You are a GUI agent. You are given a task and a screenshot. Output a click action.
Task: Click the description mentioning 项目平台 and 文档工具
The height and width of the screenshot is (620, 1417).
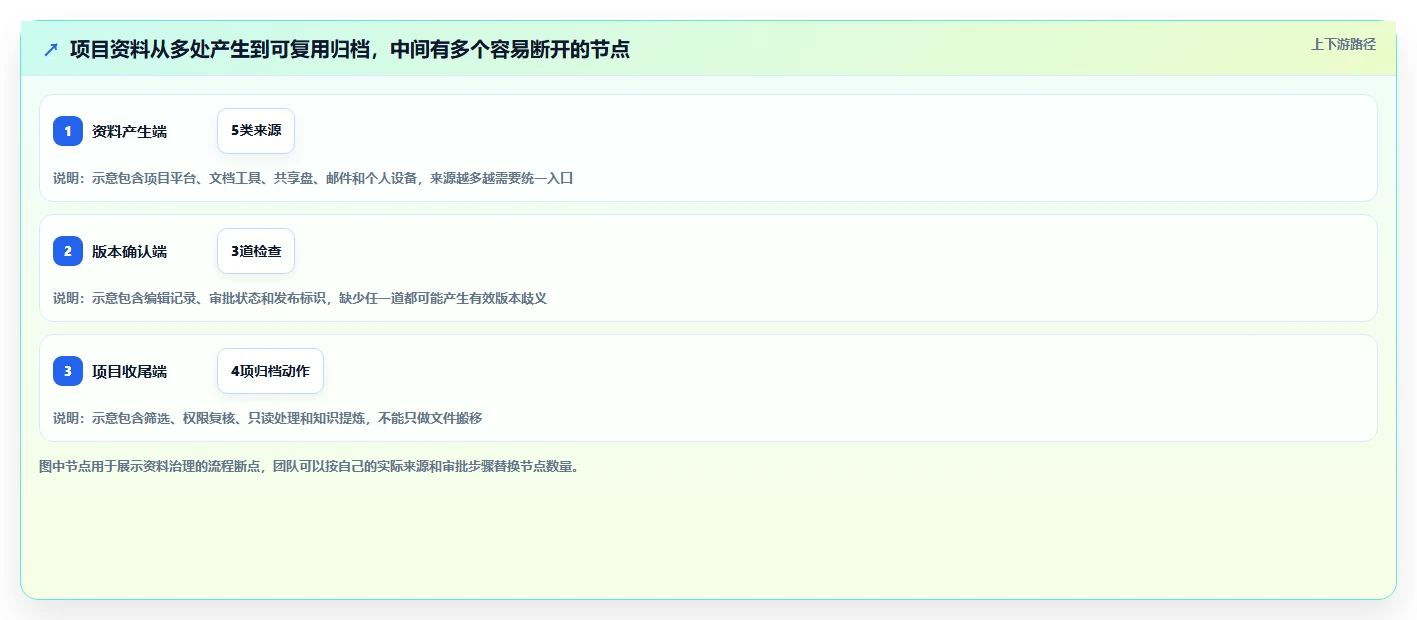pos(313,178)
